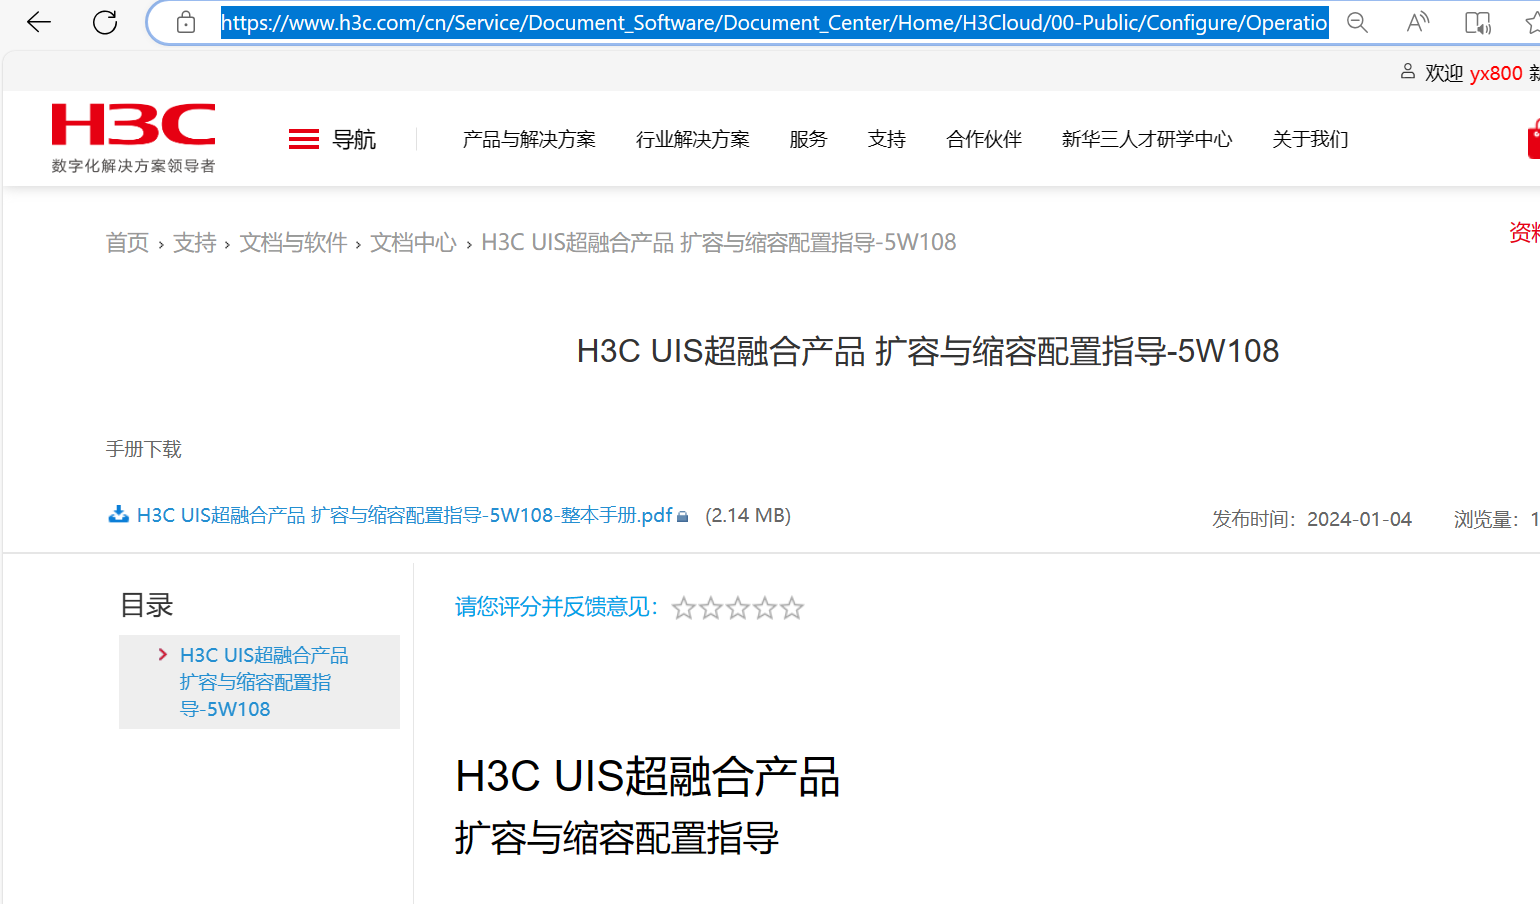This screenshot has width=1540, height=904.
Task: Open 文档中心 breadcrumb link
Action: (414, 242)
